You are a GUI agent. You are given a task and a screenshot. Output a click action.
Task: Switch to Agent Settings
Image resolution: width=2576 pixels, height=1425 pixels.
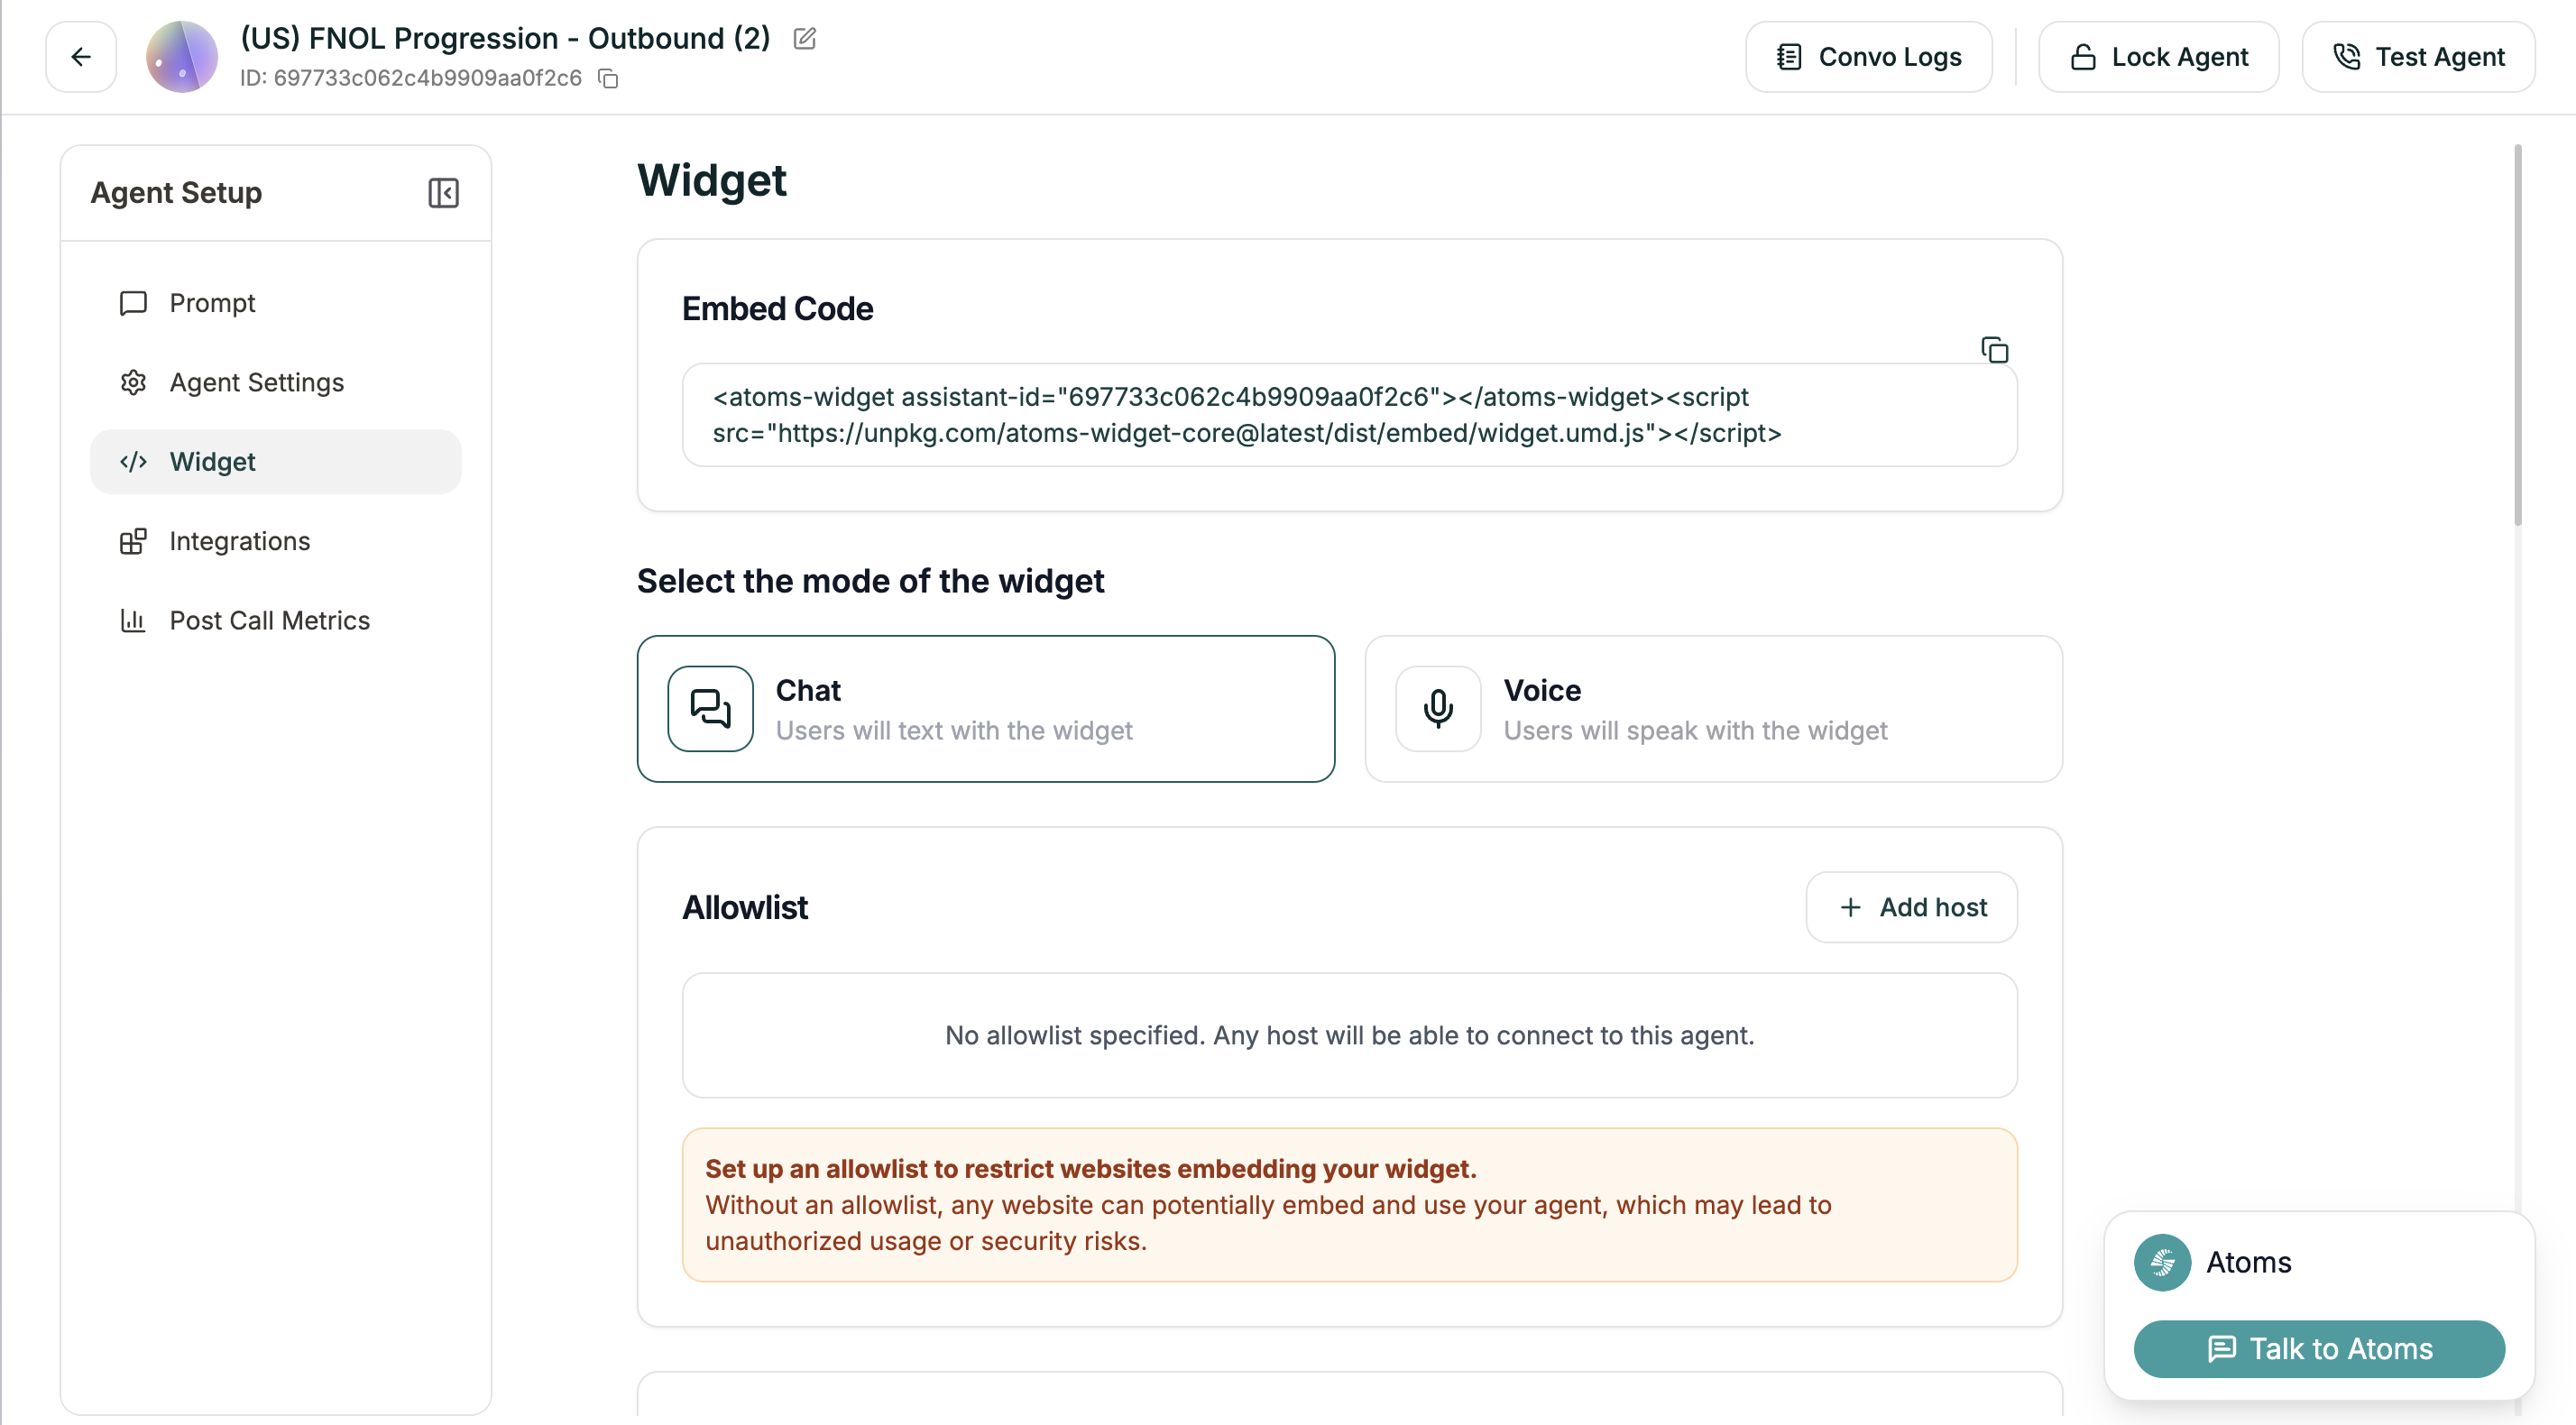click(x=256, y=382)
